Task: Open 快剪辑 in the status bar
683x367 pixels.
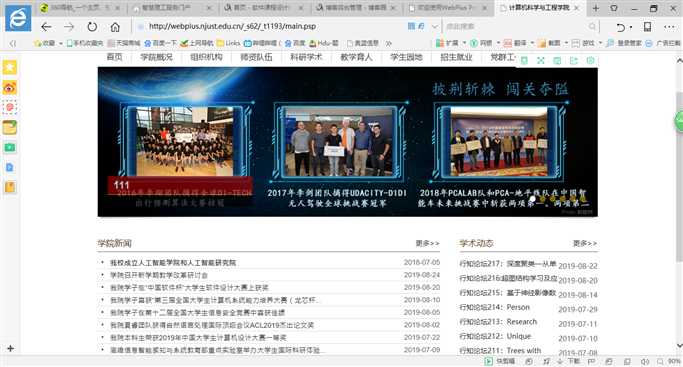Action: tap(500, 361)
